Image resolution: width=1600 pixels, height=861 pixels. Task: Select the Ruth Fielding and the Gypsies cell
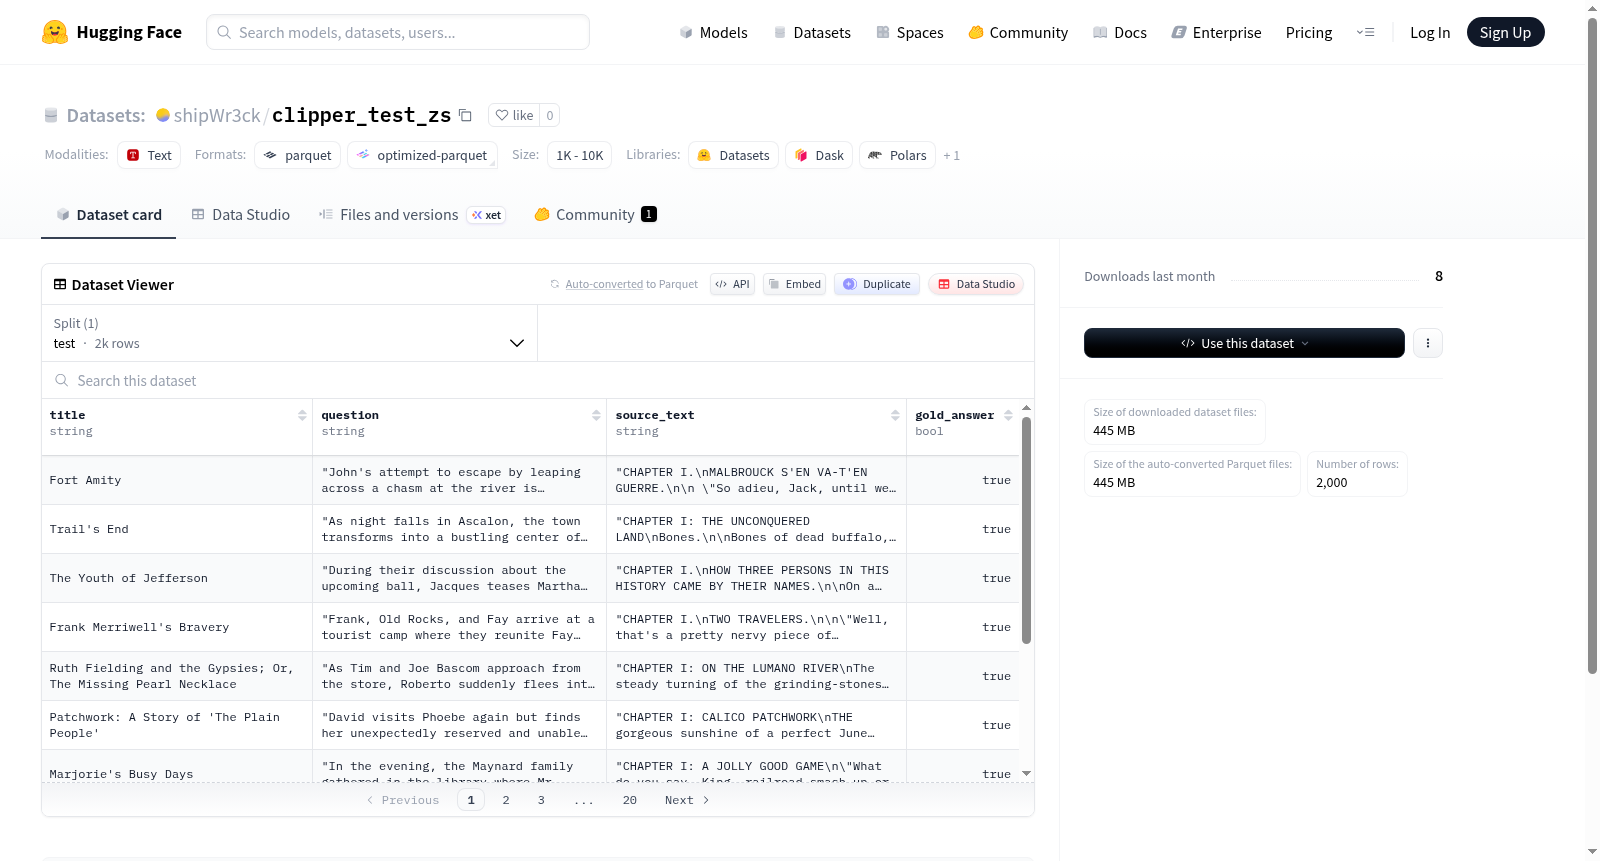coord(177,676)
